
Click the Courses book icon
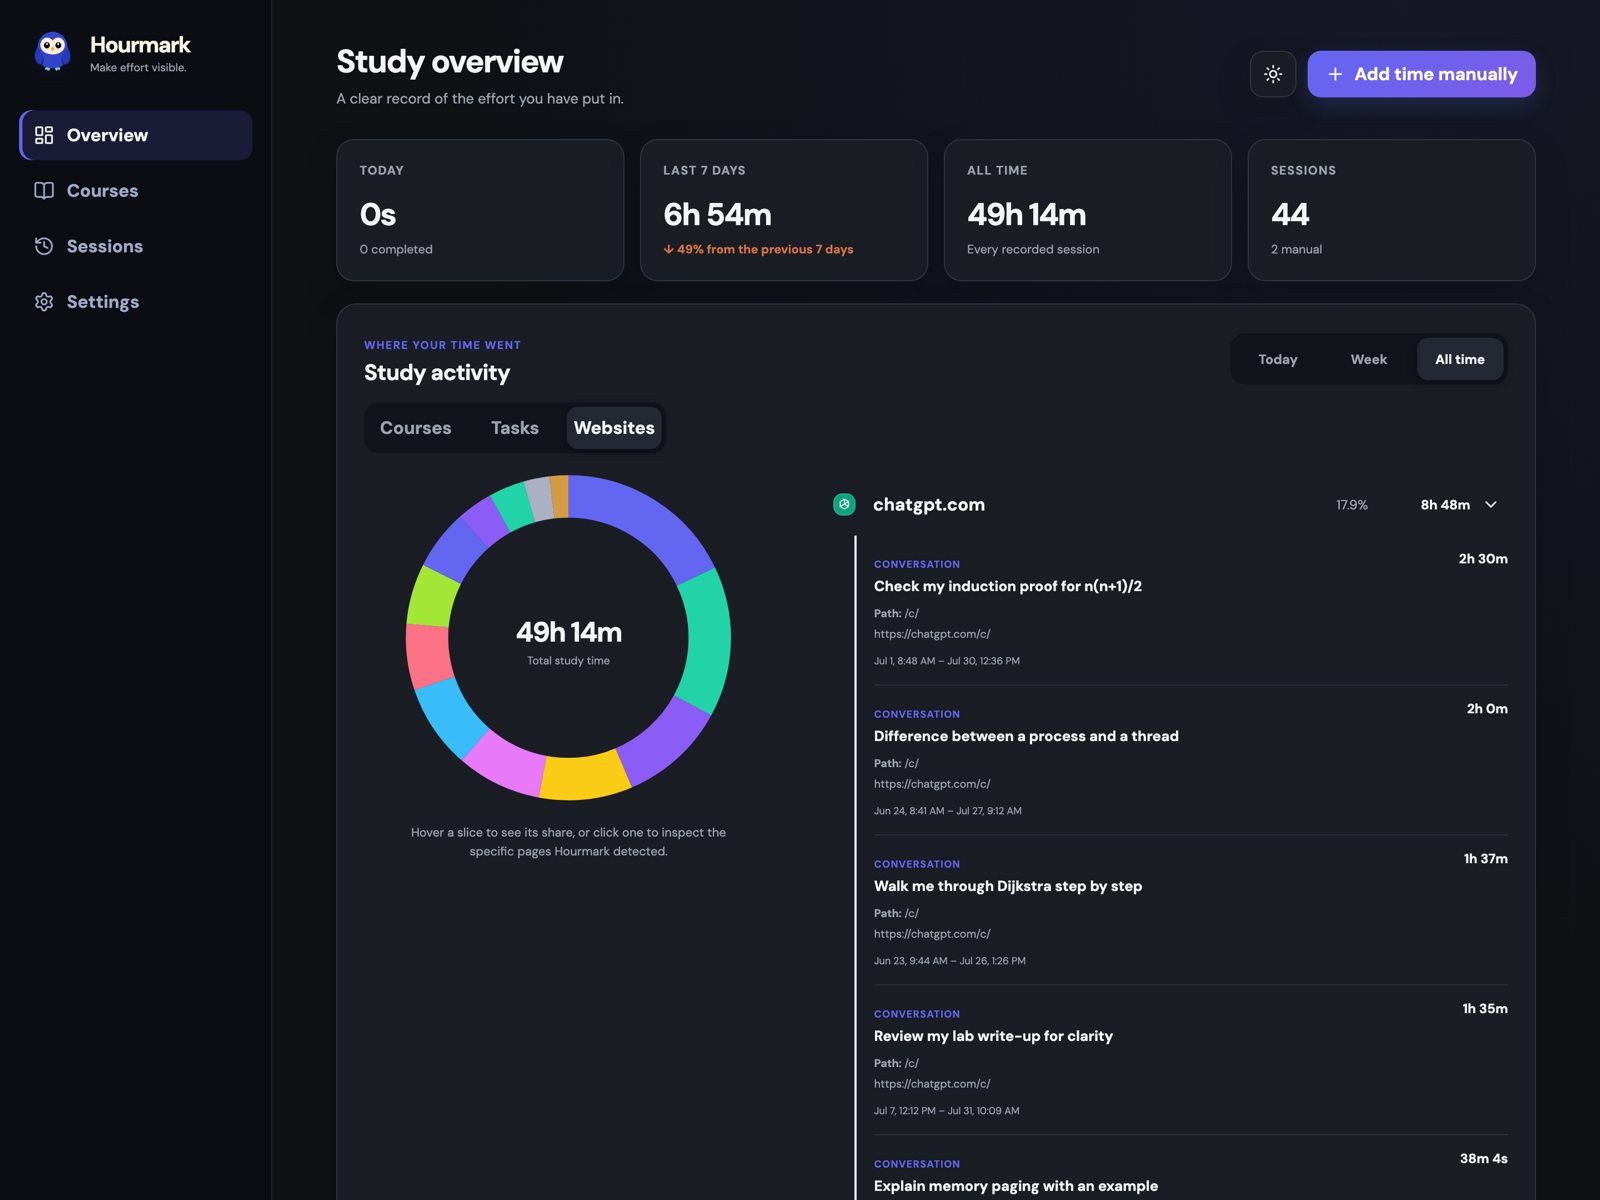(44, 191)
